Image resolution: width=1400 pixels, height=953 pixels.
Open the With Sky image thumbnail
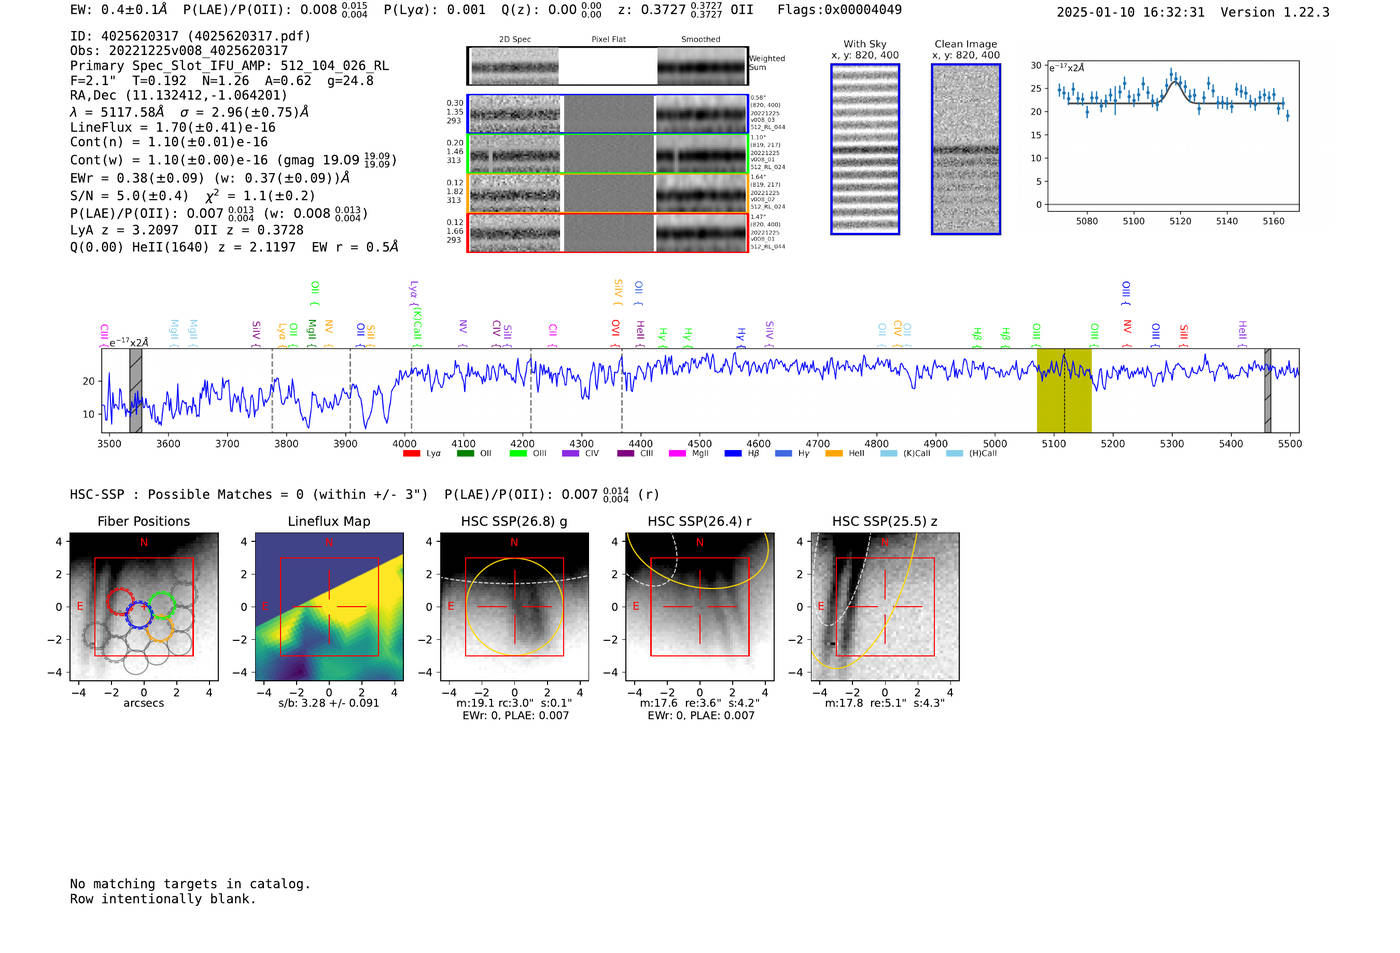[865, 149]
